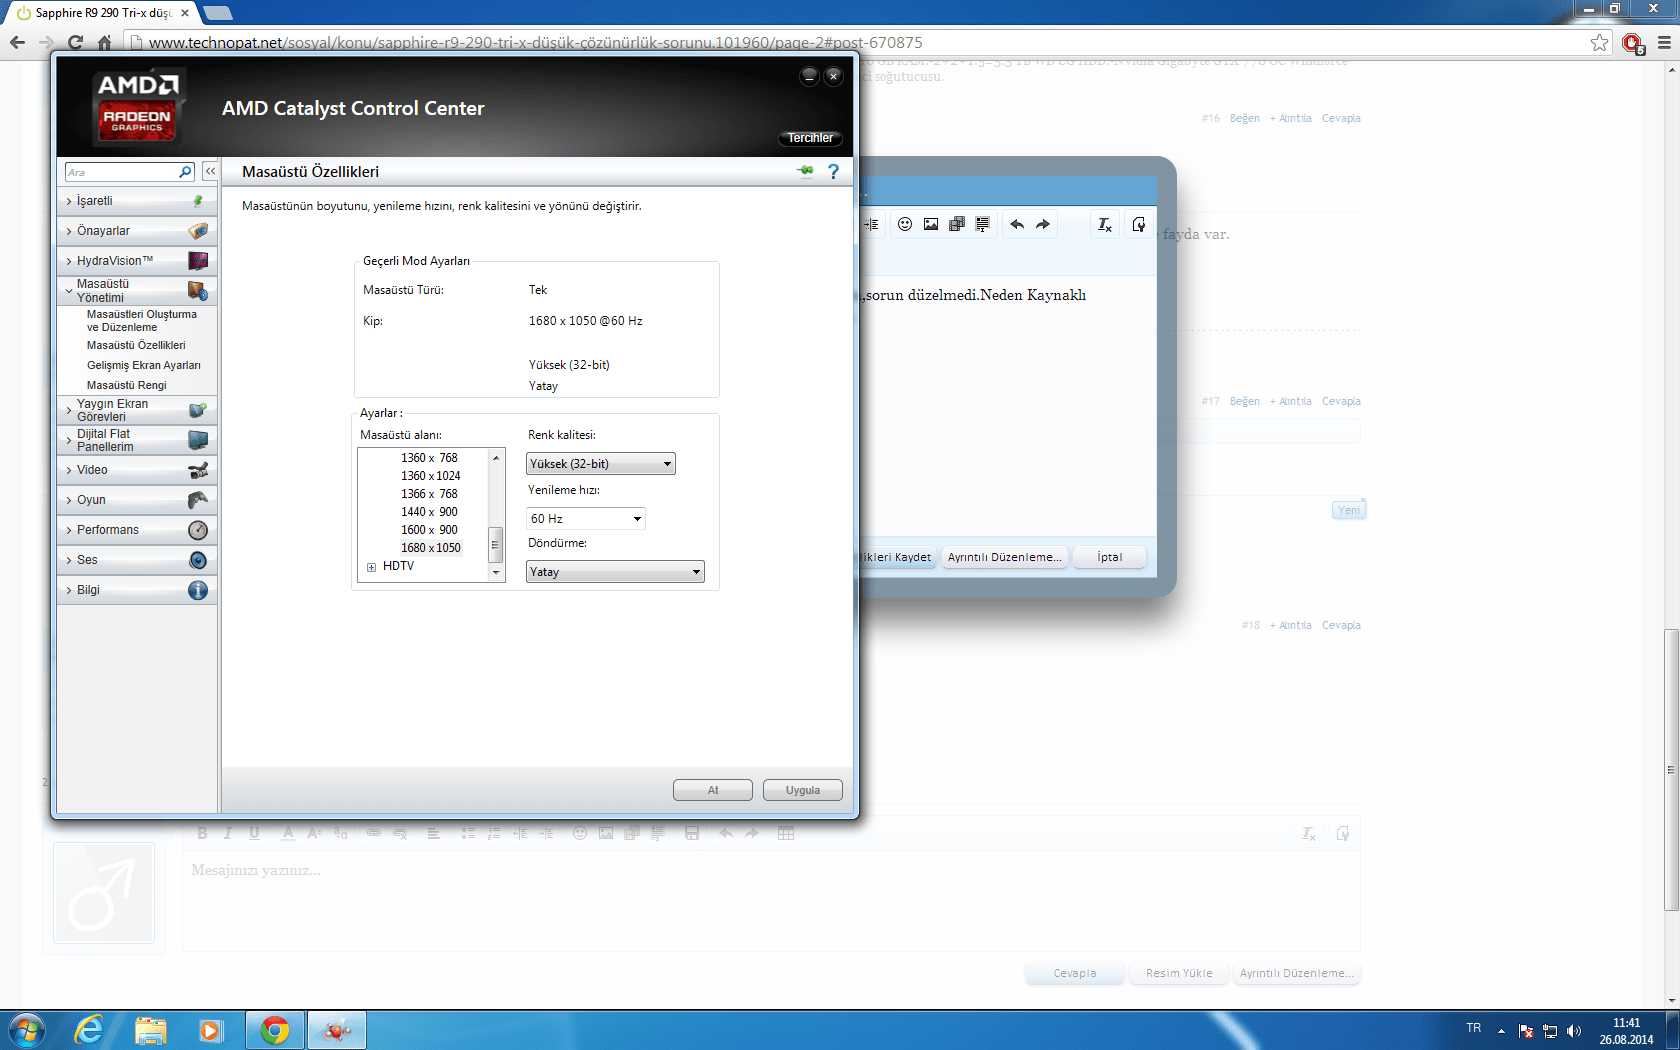Viewport: 1680px width, 1050px height.
Task: Click the insert media icon in the edit dialog
Action: [957, 224]
